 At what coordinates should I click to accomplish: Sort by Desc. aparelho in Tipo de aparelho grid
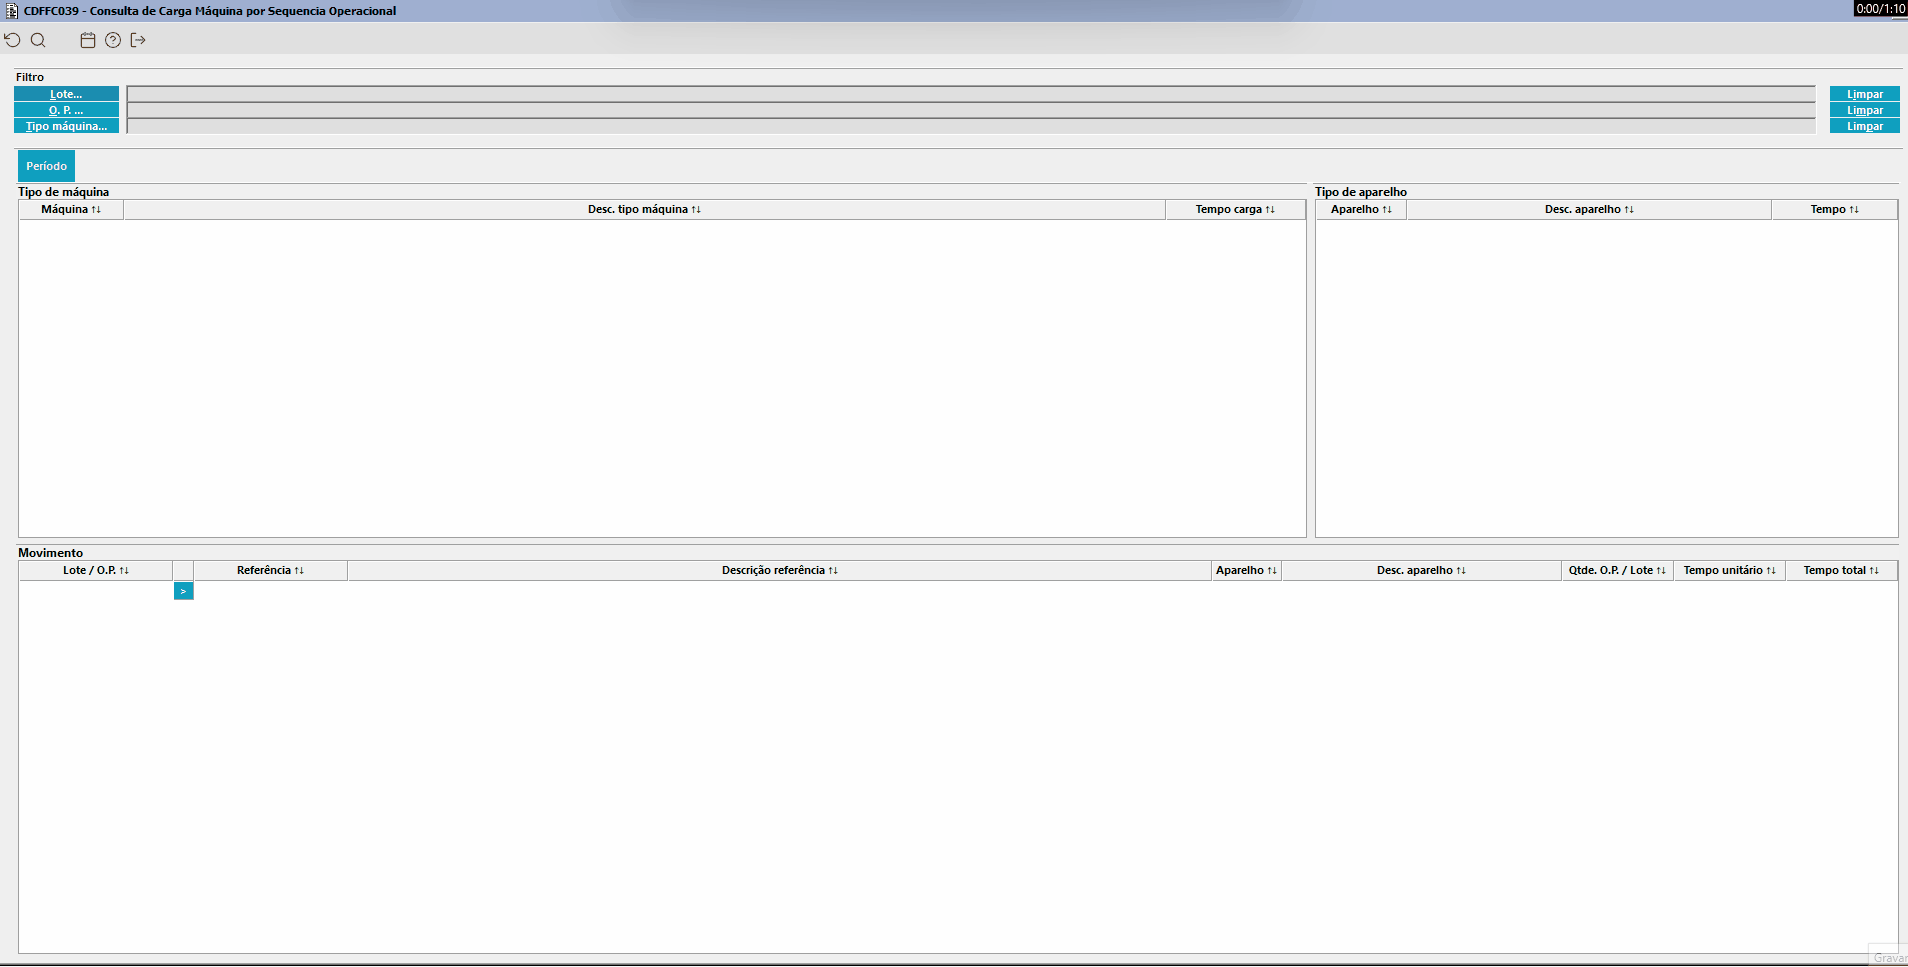click(x=1589, y=209)
